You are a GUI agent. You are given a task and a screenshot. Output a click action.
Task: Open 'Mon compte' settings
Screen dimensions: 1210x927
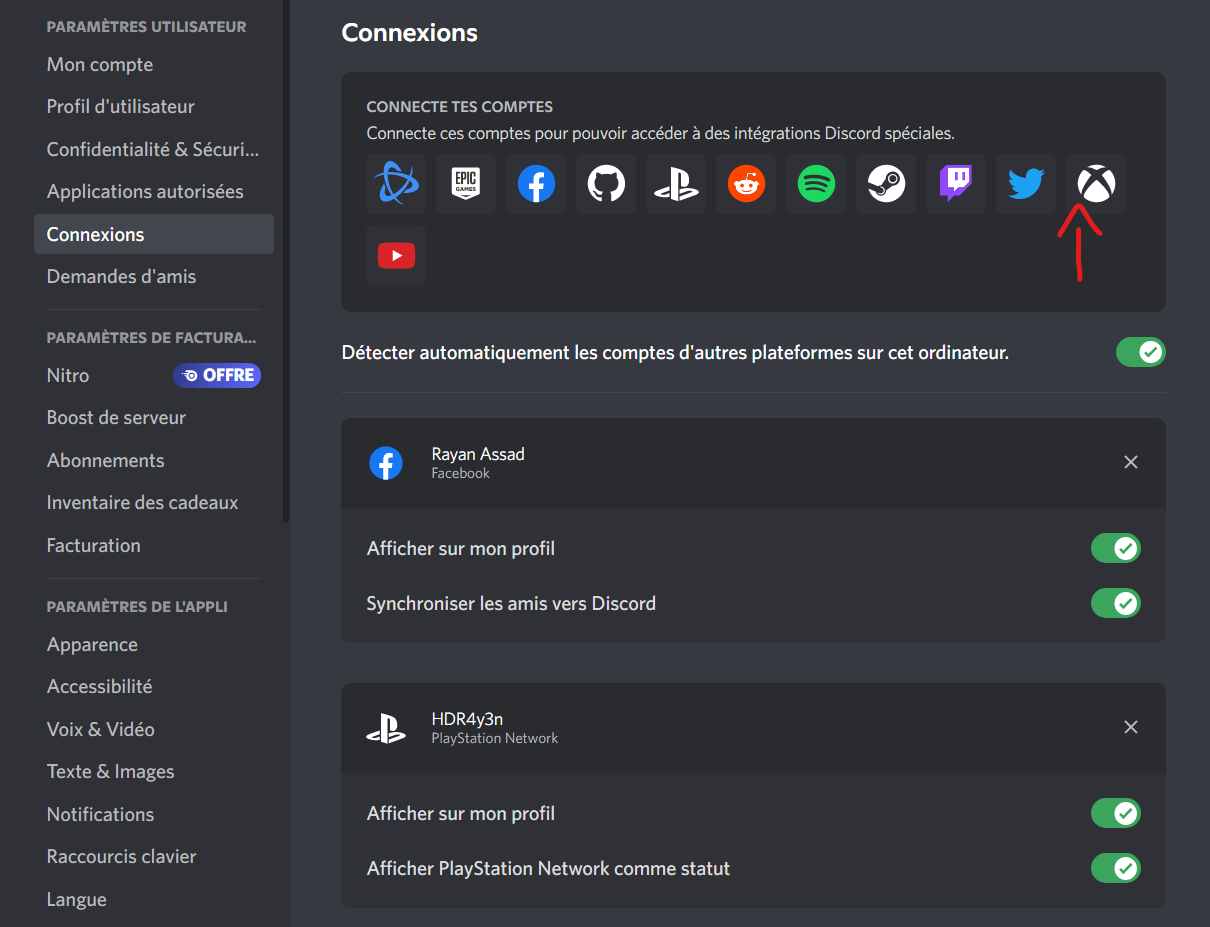point(154,65)
